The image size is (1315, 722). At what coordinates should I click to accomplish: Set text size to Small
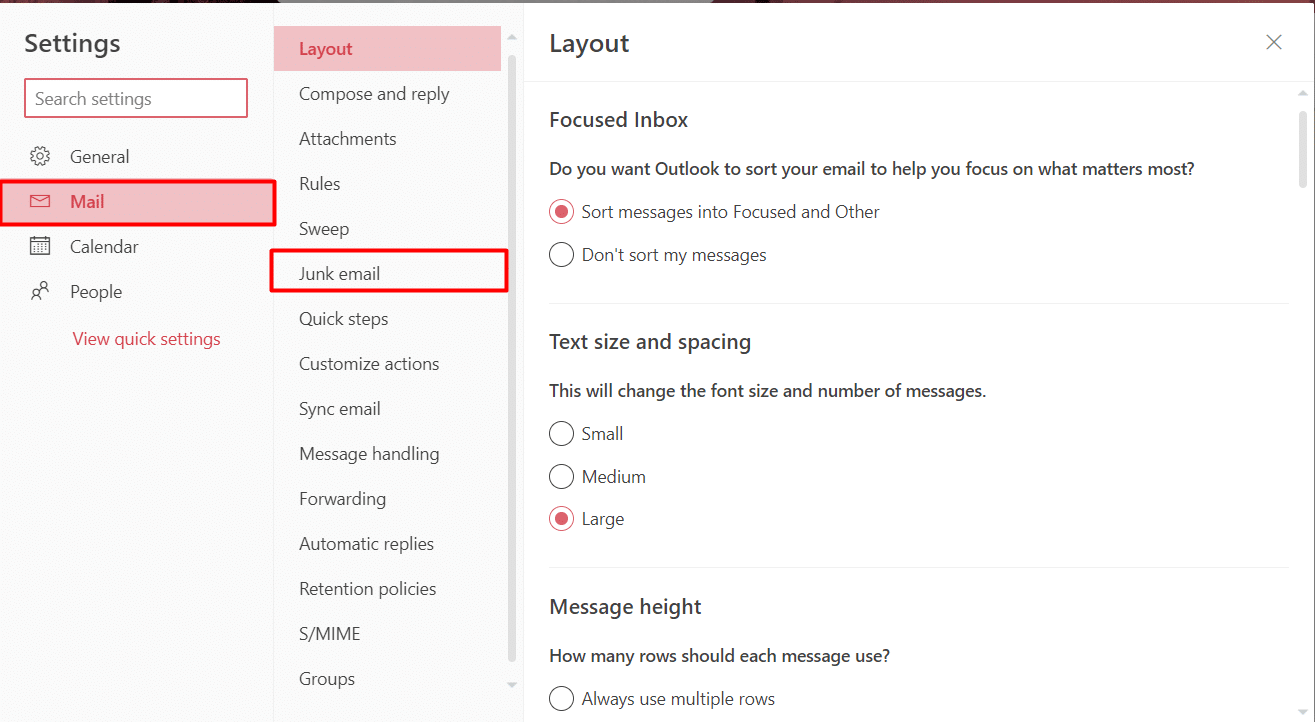coord(562,434)
